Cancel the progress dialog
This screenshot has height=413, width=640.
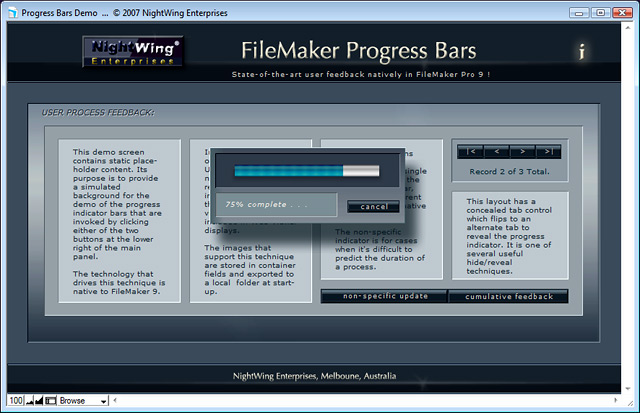pos(373,206)
